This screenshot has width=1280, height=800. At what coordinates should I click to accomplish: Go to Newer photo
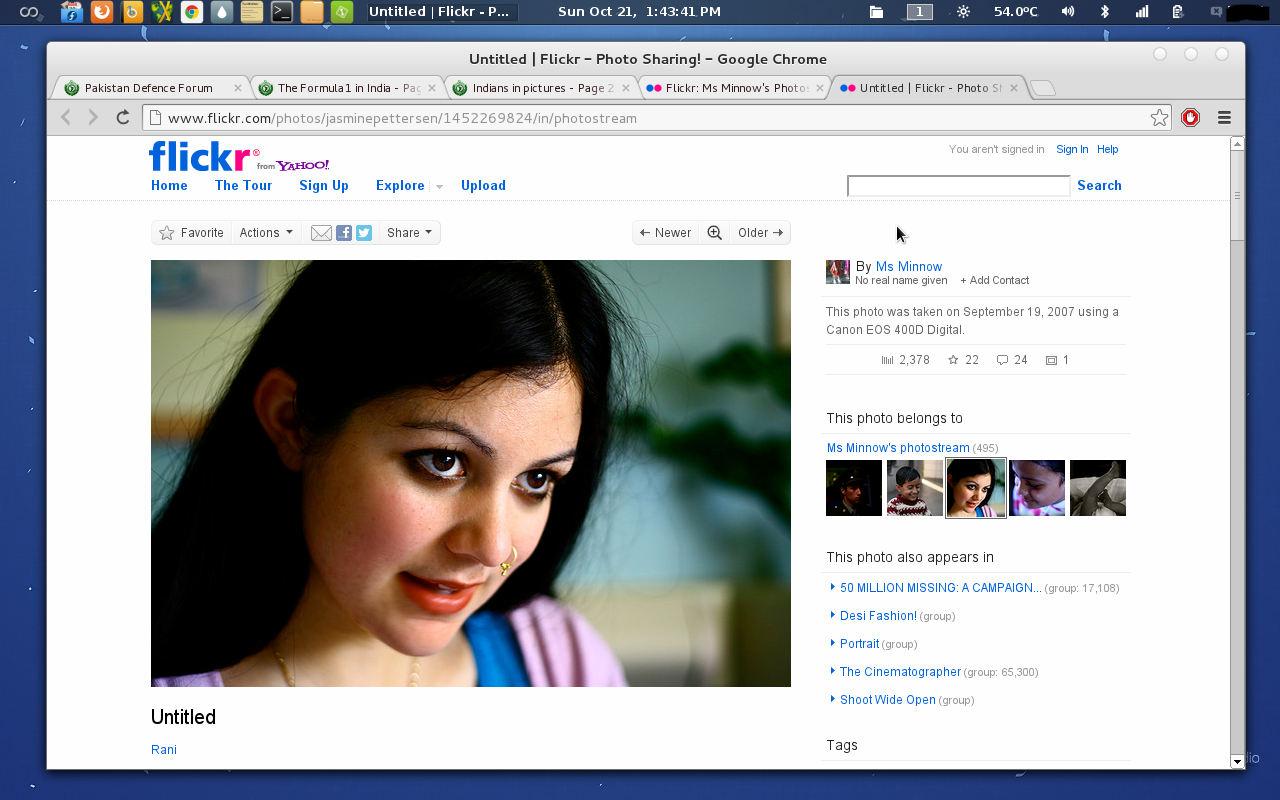point(666,233)
